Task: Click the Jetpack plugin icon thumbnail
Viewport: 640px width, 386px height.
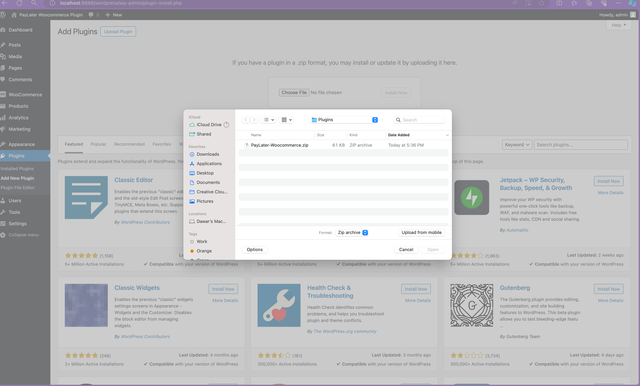Action: coord(471,197)
